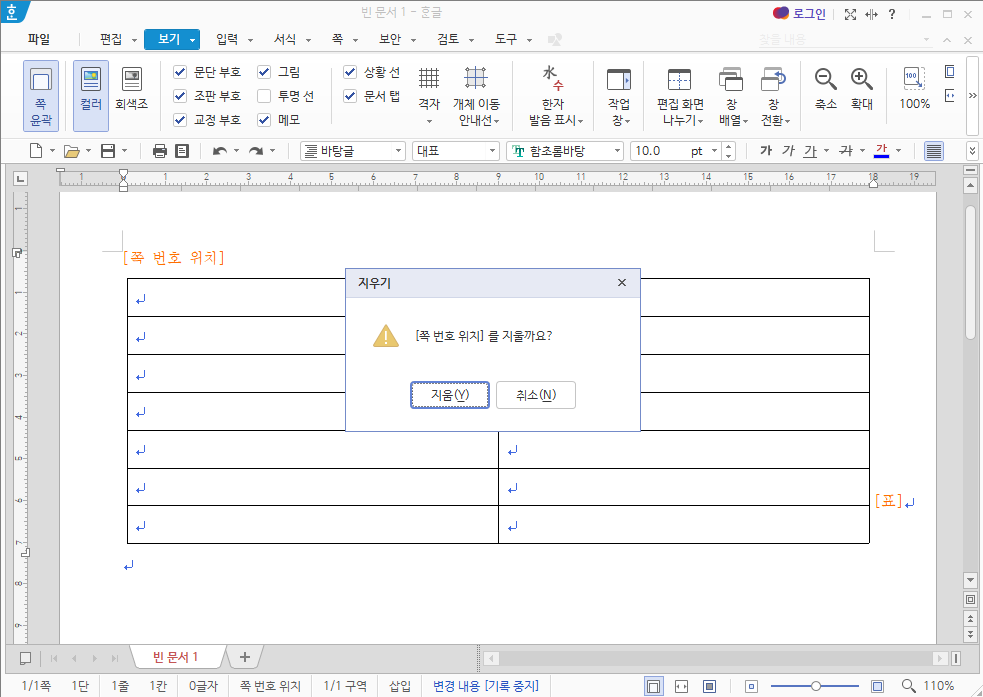This screenshot has width=983, height=697.
Task: Click the full screen icon in title bar
Action: 850,14
